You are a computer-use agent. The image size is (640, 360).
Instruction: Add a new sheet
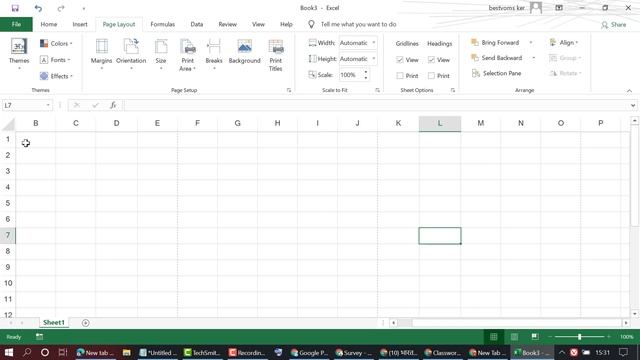pos(85,323)
